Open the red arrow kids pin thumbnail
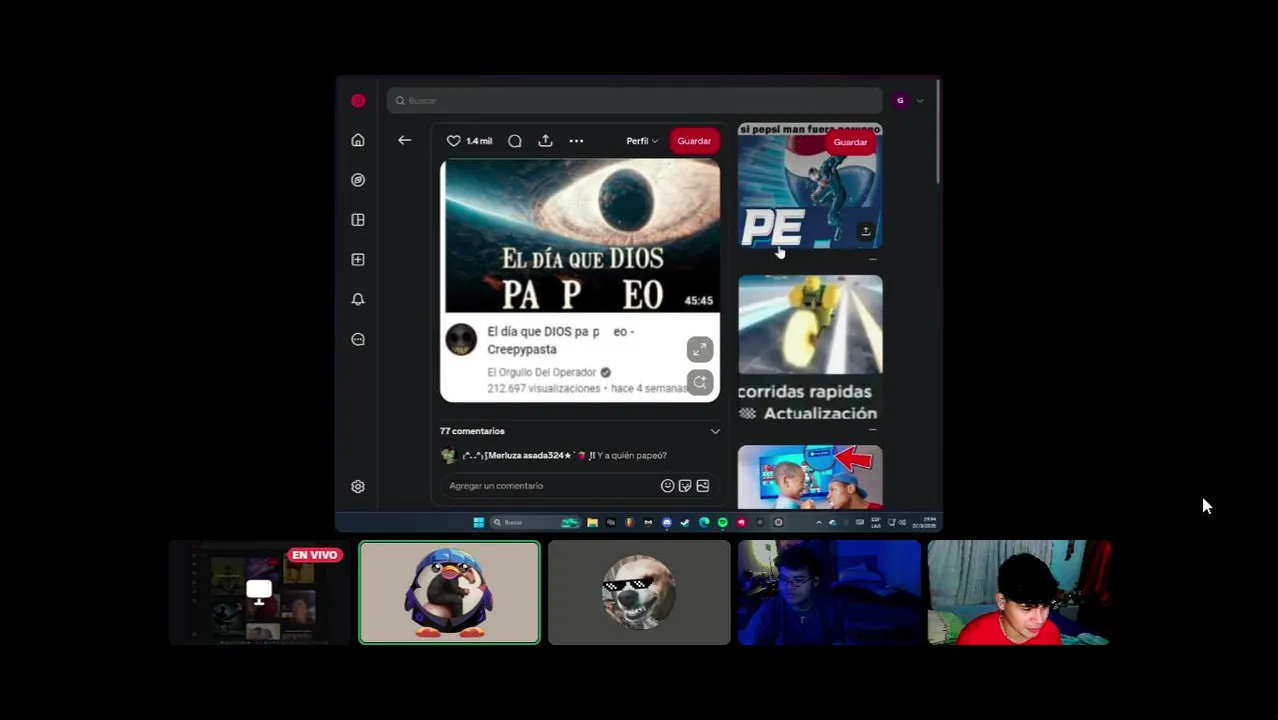The image size is (1278, 720). (x=810, y=478)
